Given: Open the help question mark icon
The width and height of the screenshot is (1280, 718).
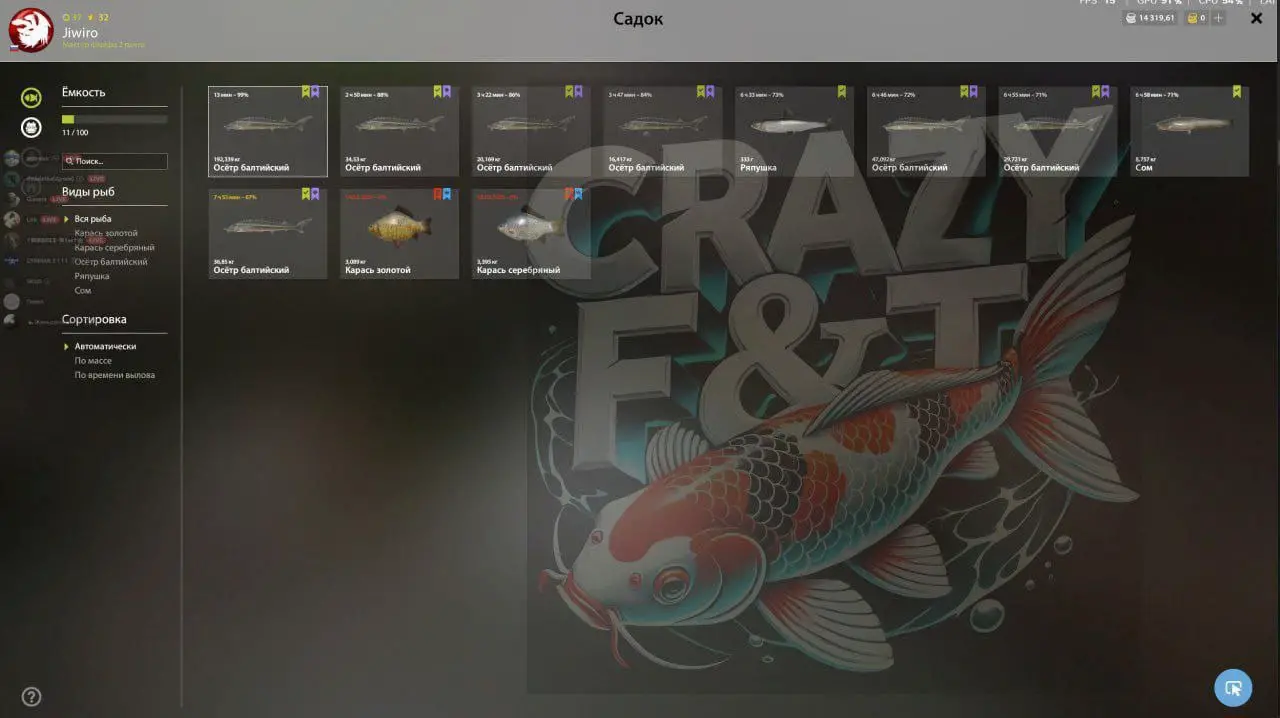Looking at the screenshot, I should 31,697.
